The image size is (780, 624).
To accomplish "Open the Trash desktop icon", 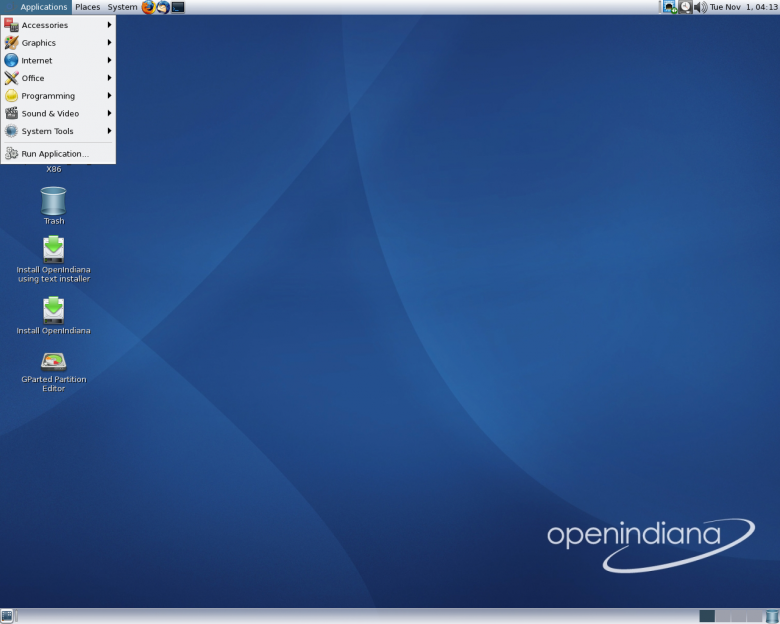I will [x=53, y=206].
